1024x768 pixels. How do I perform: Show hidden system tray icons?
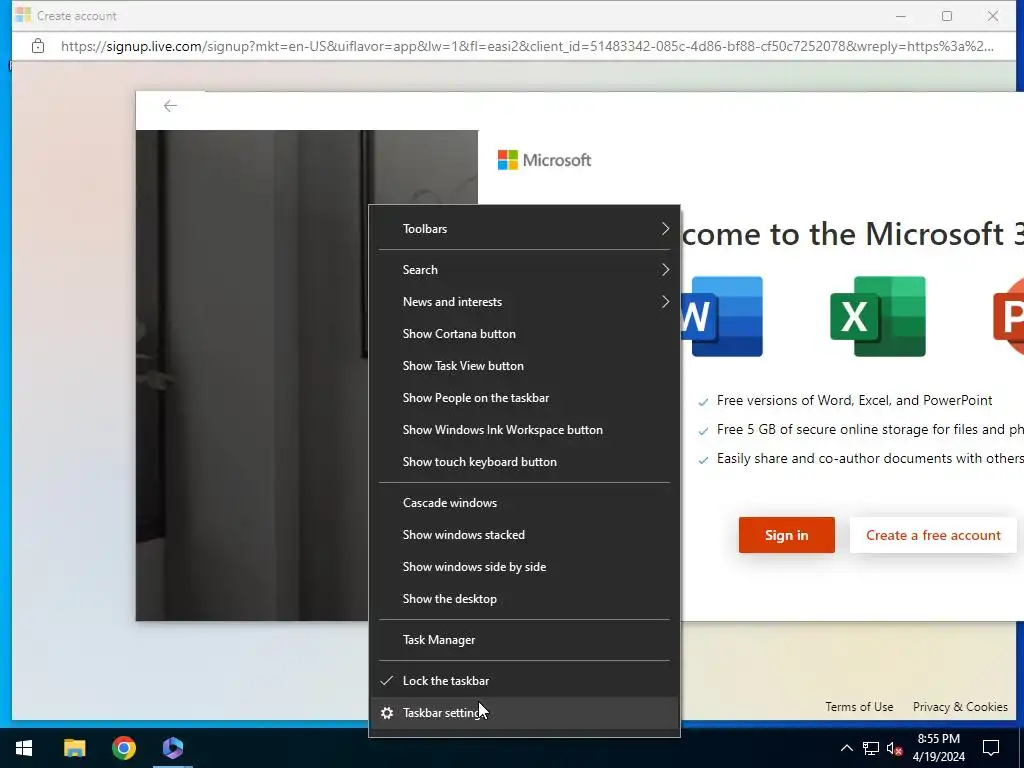click(846, 748)
